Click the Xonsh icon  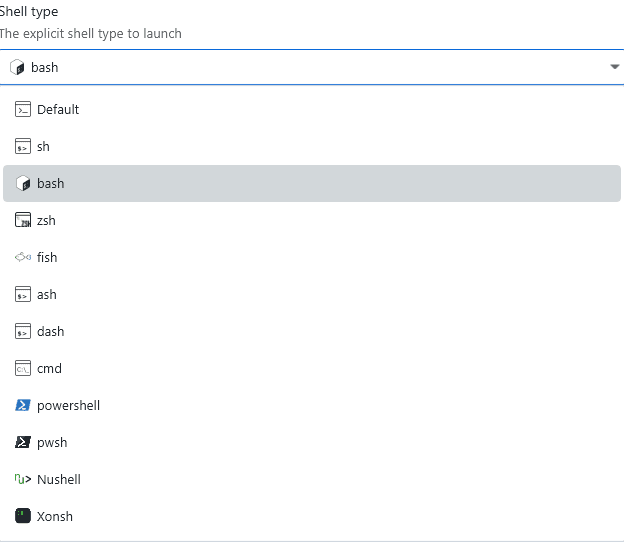(x=23, y=516)
